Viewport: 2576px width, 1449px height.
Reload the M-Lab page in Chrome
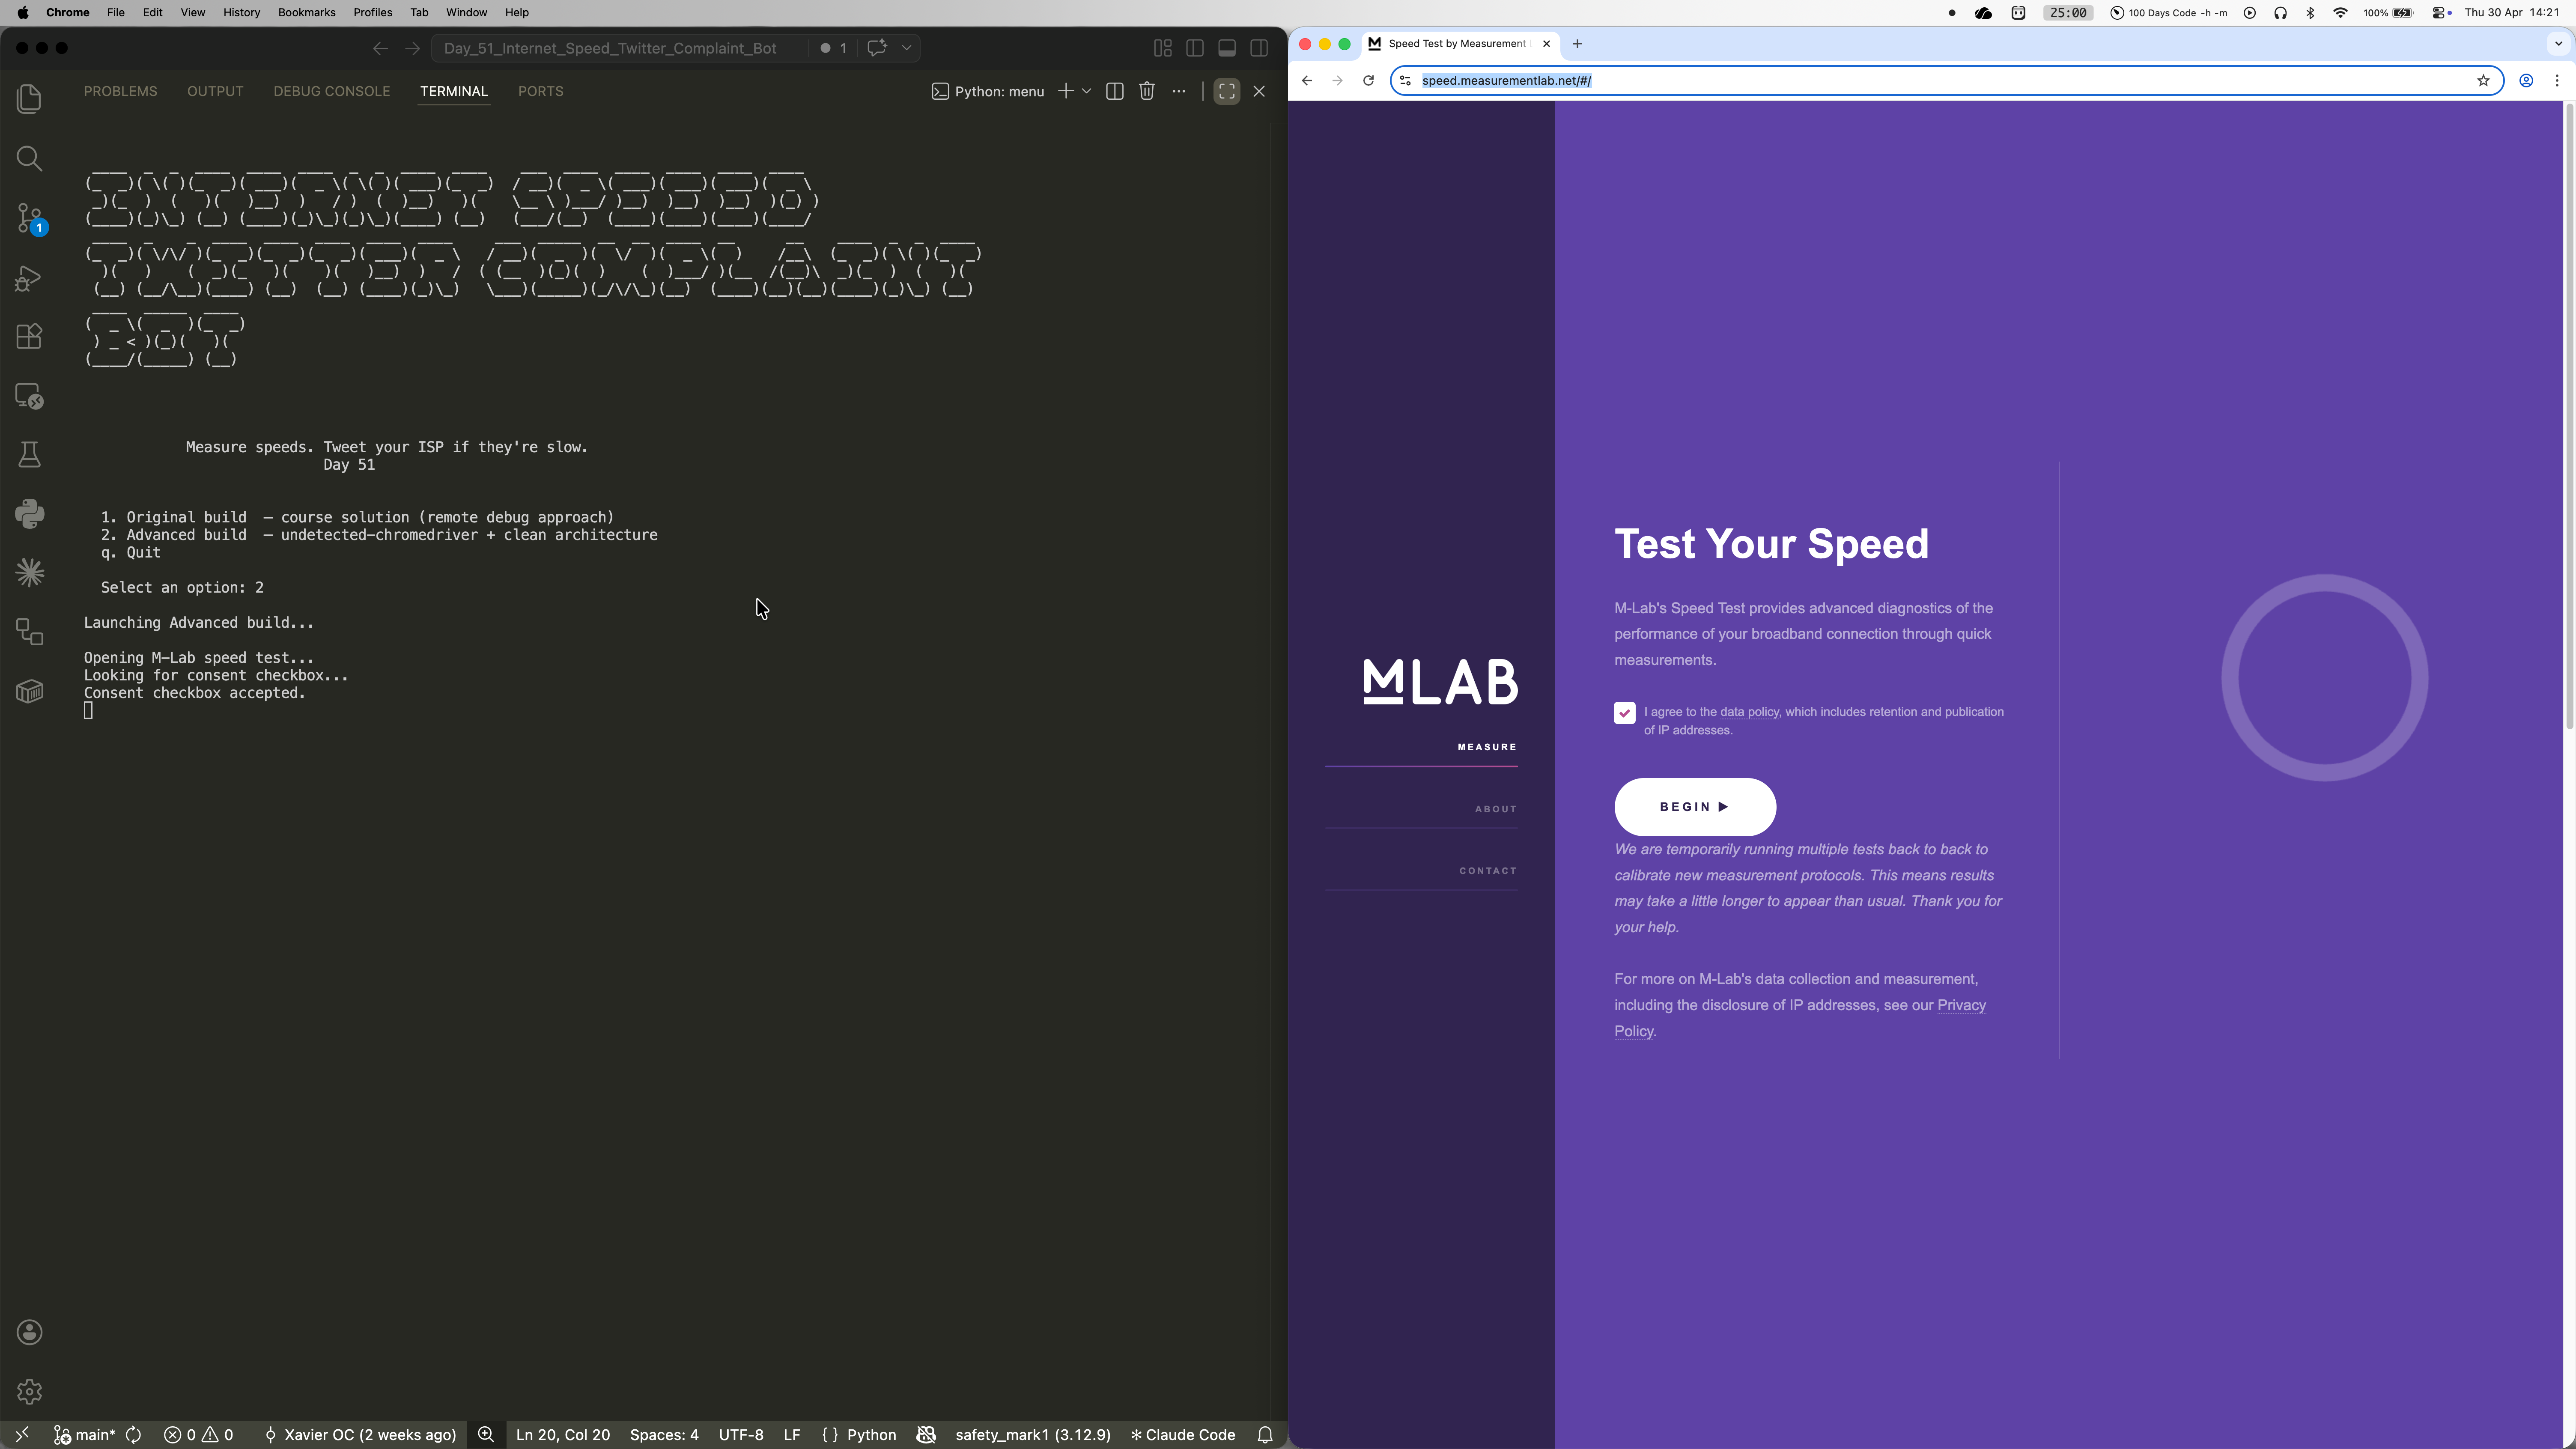[x=1368, y=80]
